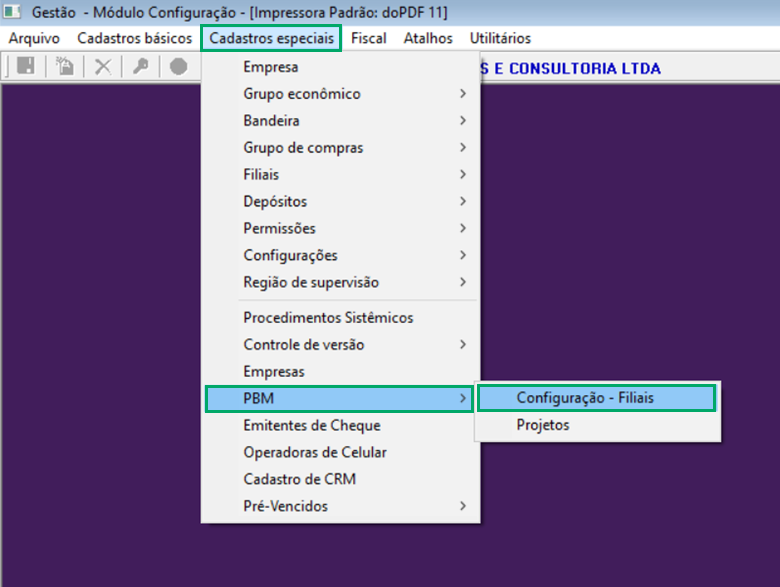Click the Gestão app icon in title bar
This screenshot has height=587, width=780.
point(12,11)
